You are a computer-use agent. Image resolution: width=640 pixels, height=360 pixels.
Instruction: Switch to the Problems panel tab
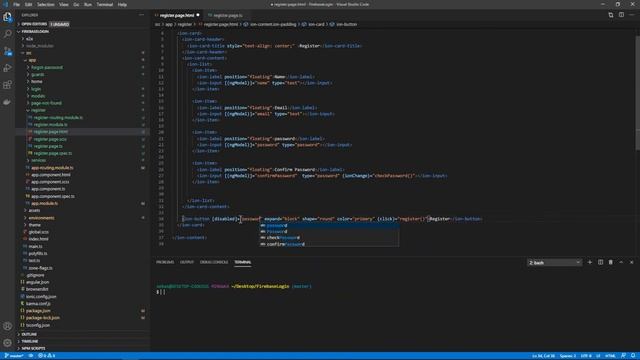pos(165,262)
